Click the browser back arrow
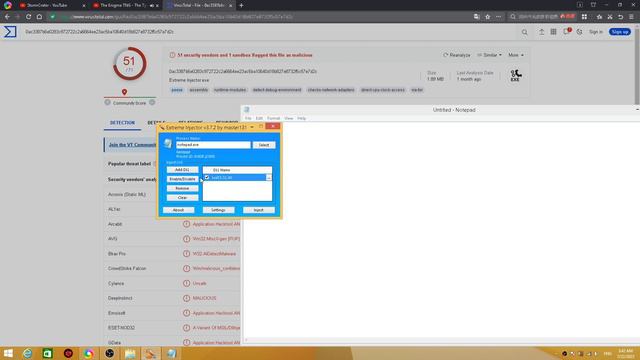The image size is (640, 360). (x=7, y=17)
